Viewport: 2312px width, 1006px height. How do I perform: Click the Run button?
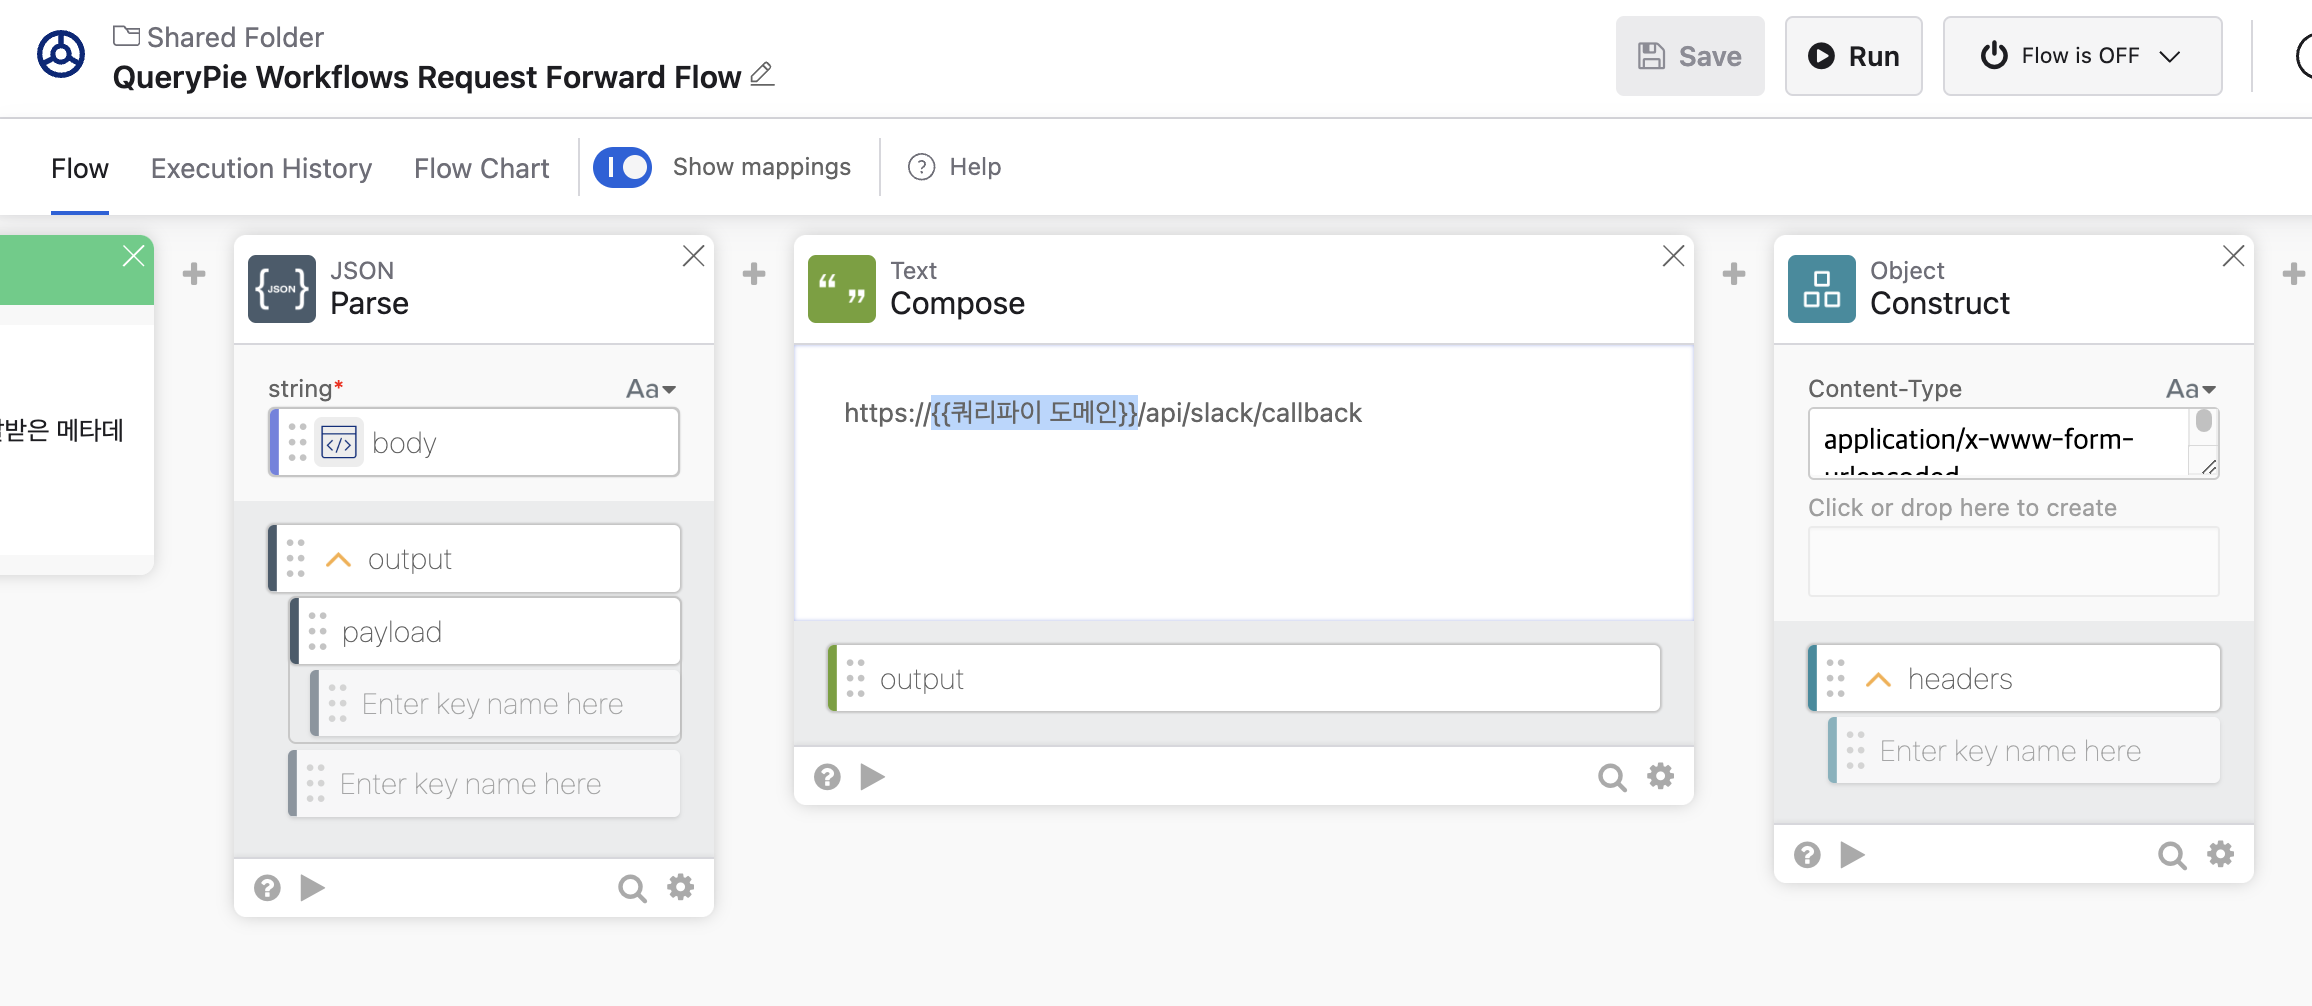click(1853, 56)
